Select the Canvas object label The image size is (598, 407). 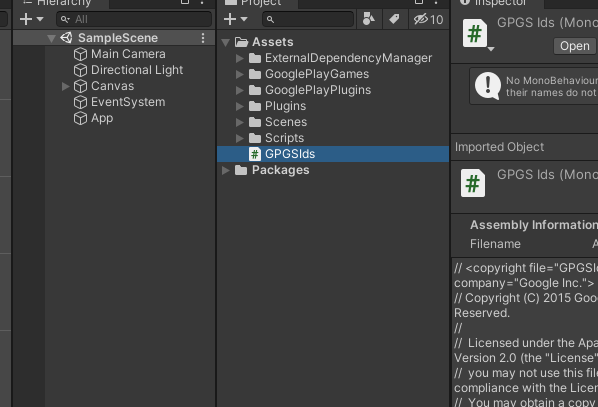point(113,86)
